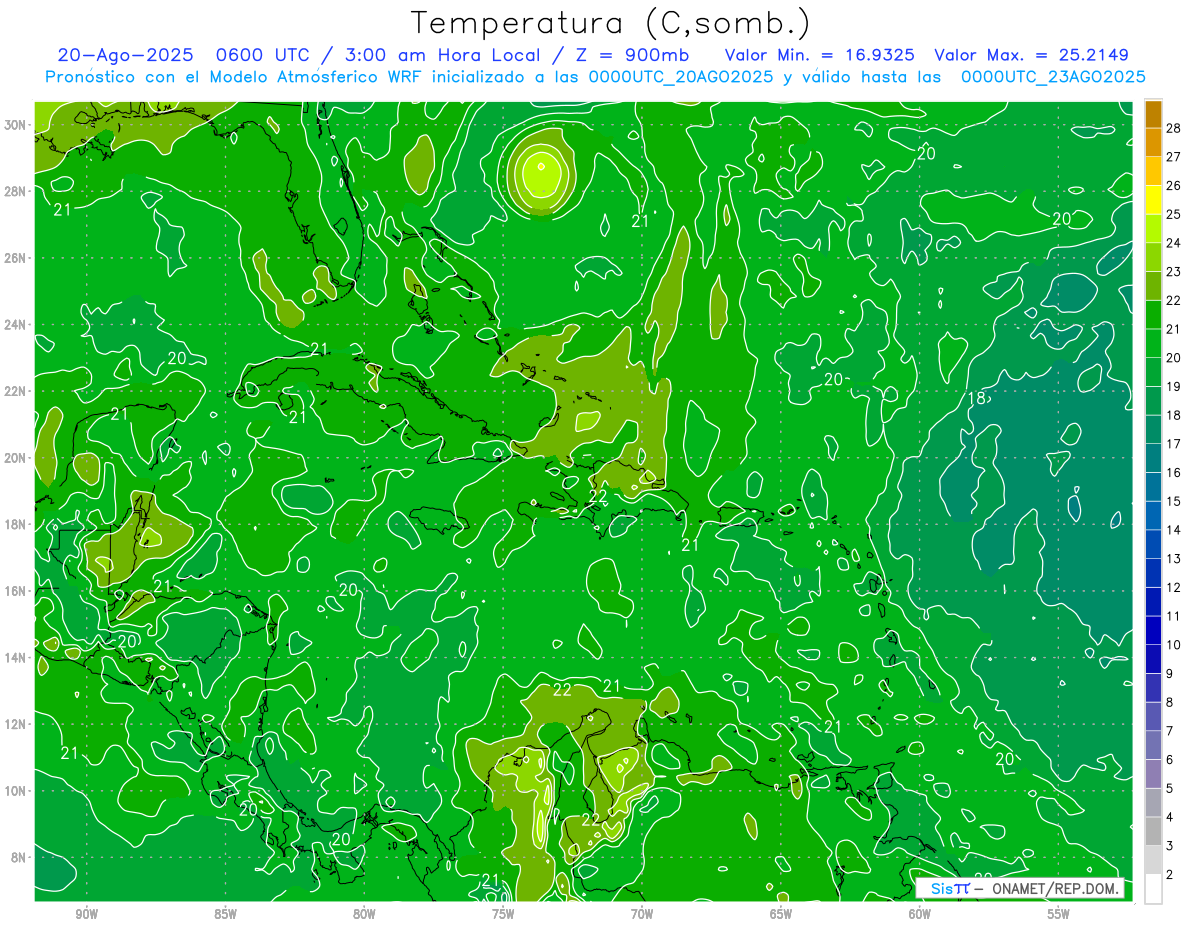The width and height of the screenshot is (1200, 927).
Task: Click the 14N latitude axis label
Action: (15, 658)
